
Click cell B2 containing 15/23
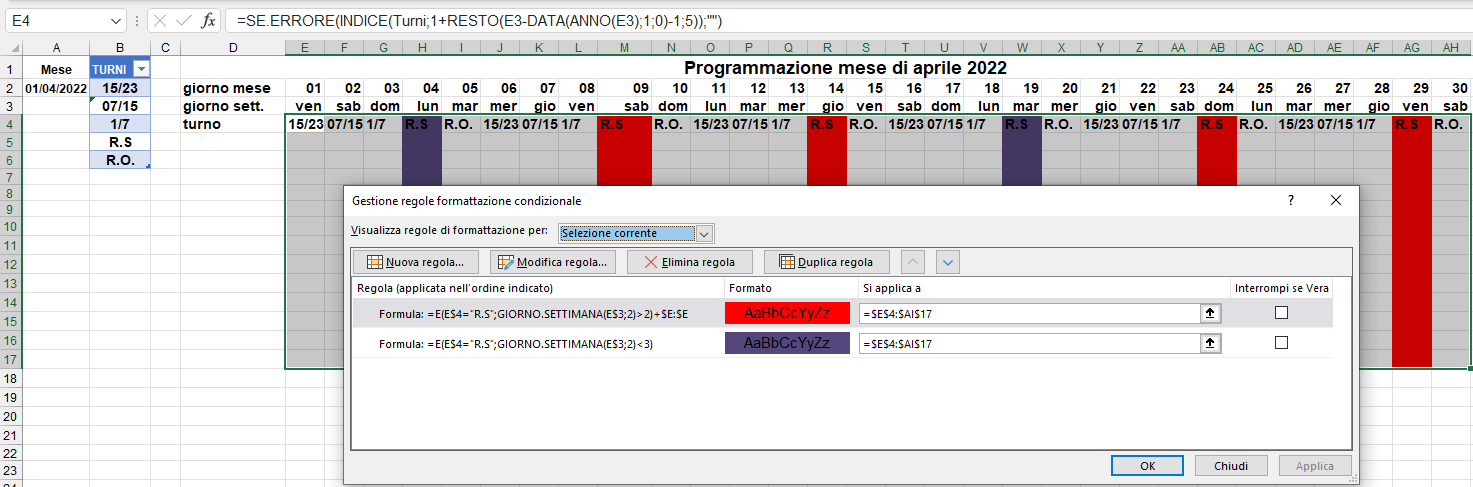point(120,88)
